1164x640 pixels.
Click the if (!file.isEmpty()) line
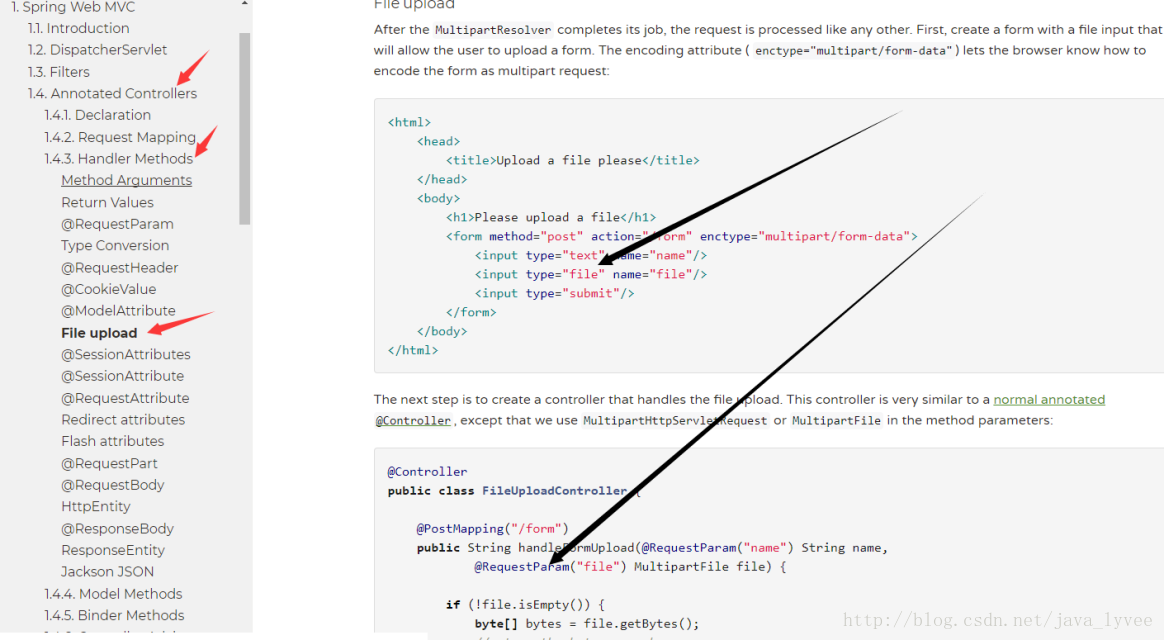(526, 605)
